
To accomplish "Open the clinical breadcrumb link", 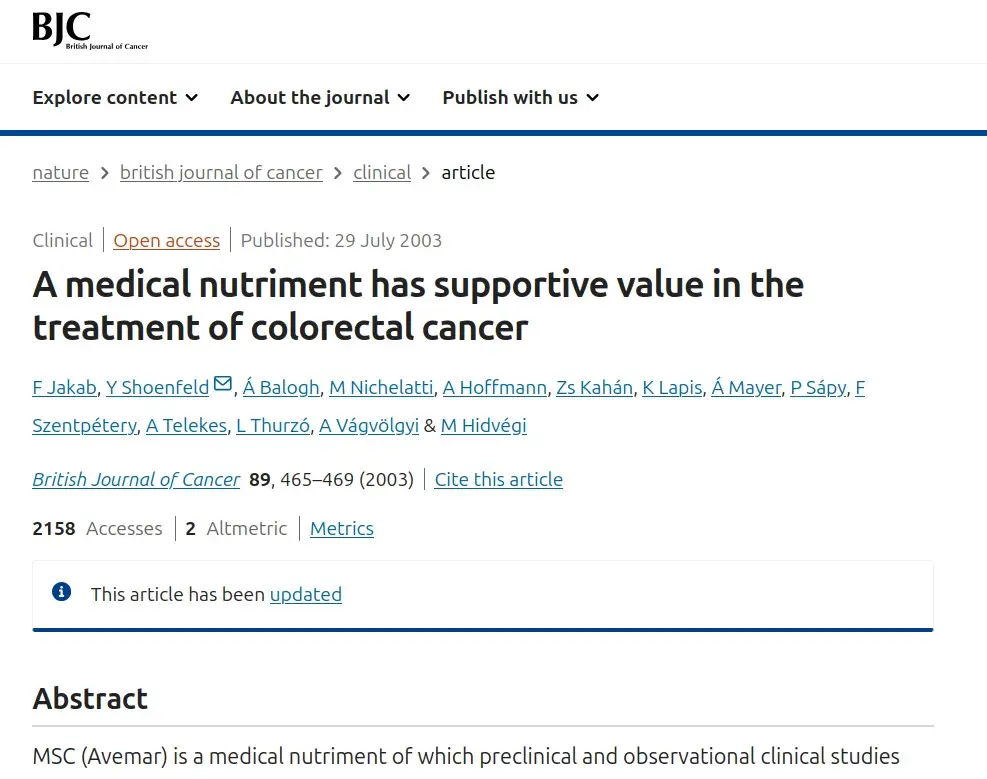I will [382, 172].
